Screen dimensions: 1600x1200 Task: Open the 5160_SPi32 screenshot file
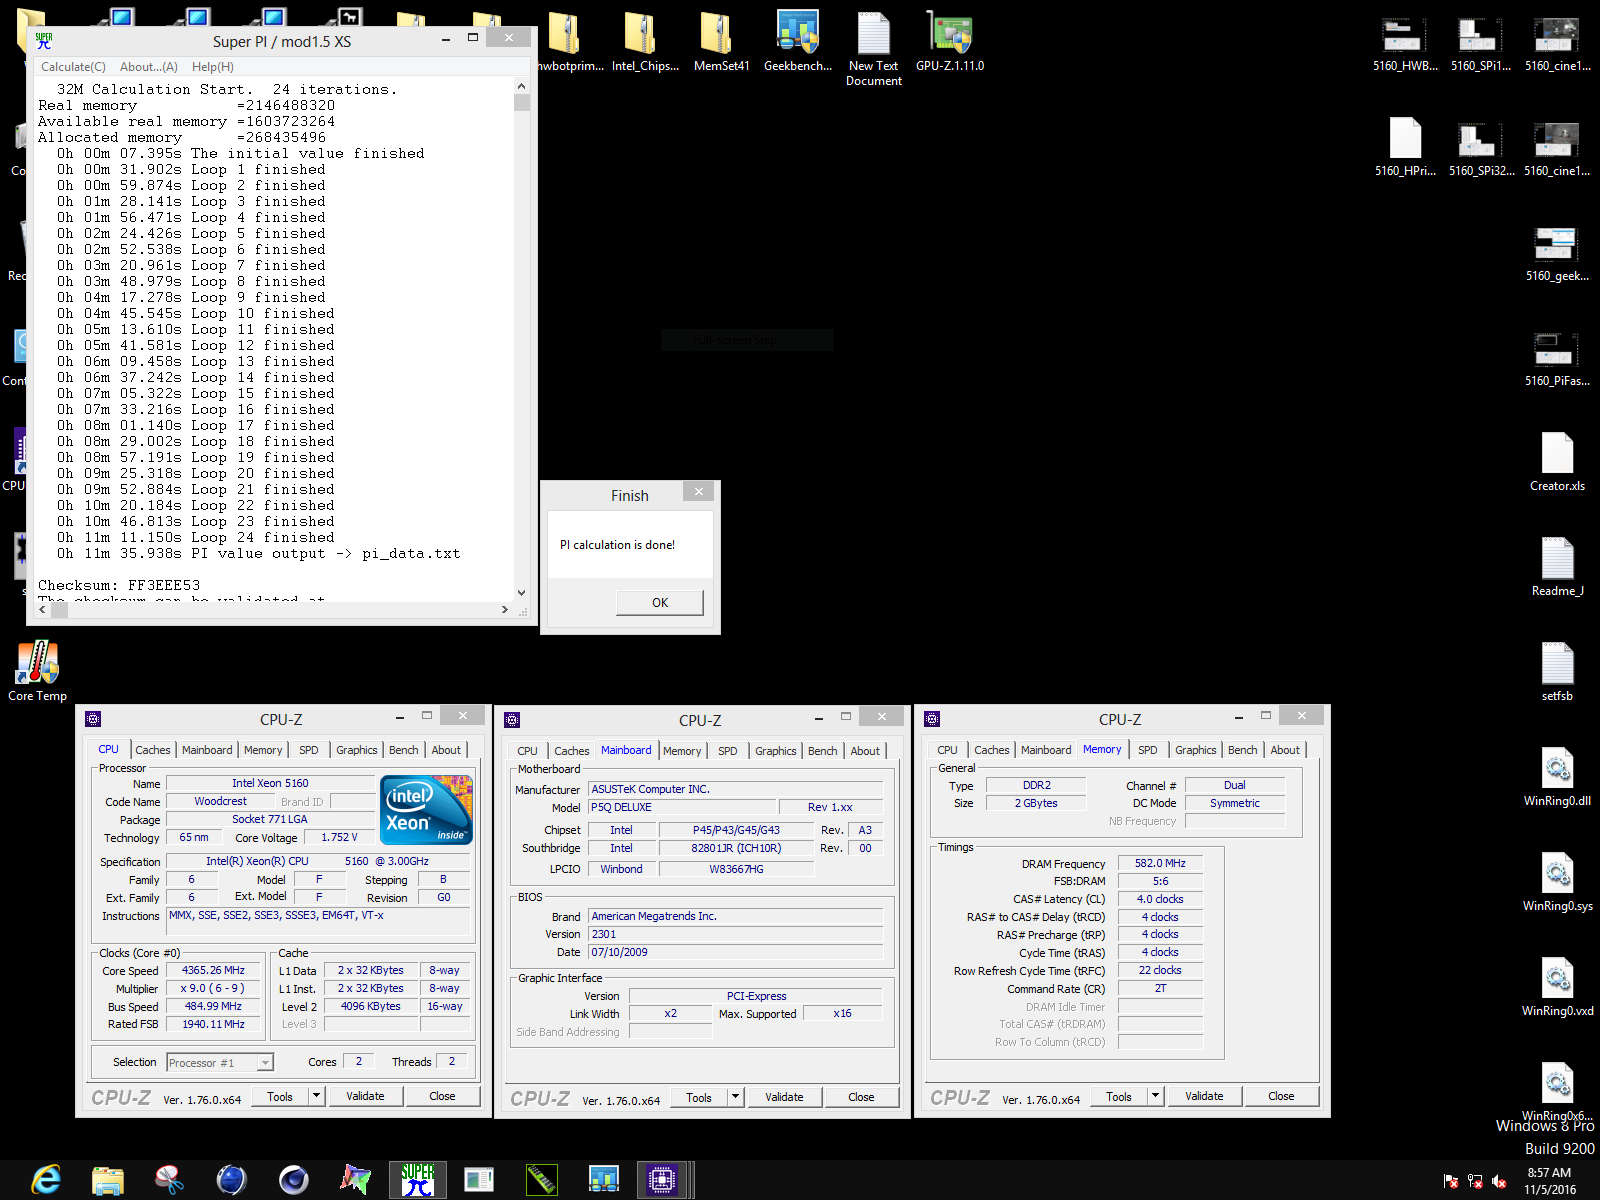[x=1481, y=148]
